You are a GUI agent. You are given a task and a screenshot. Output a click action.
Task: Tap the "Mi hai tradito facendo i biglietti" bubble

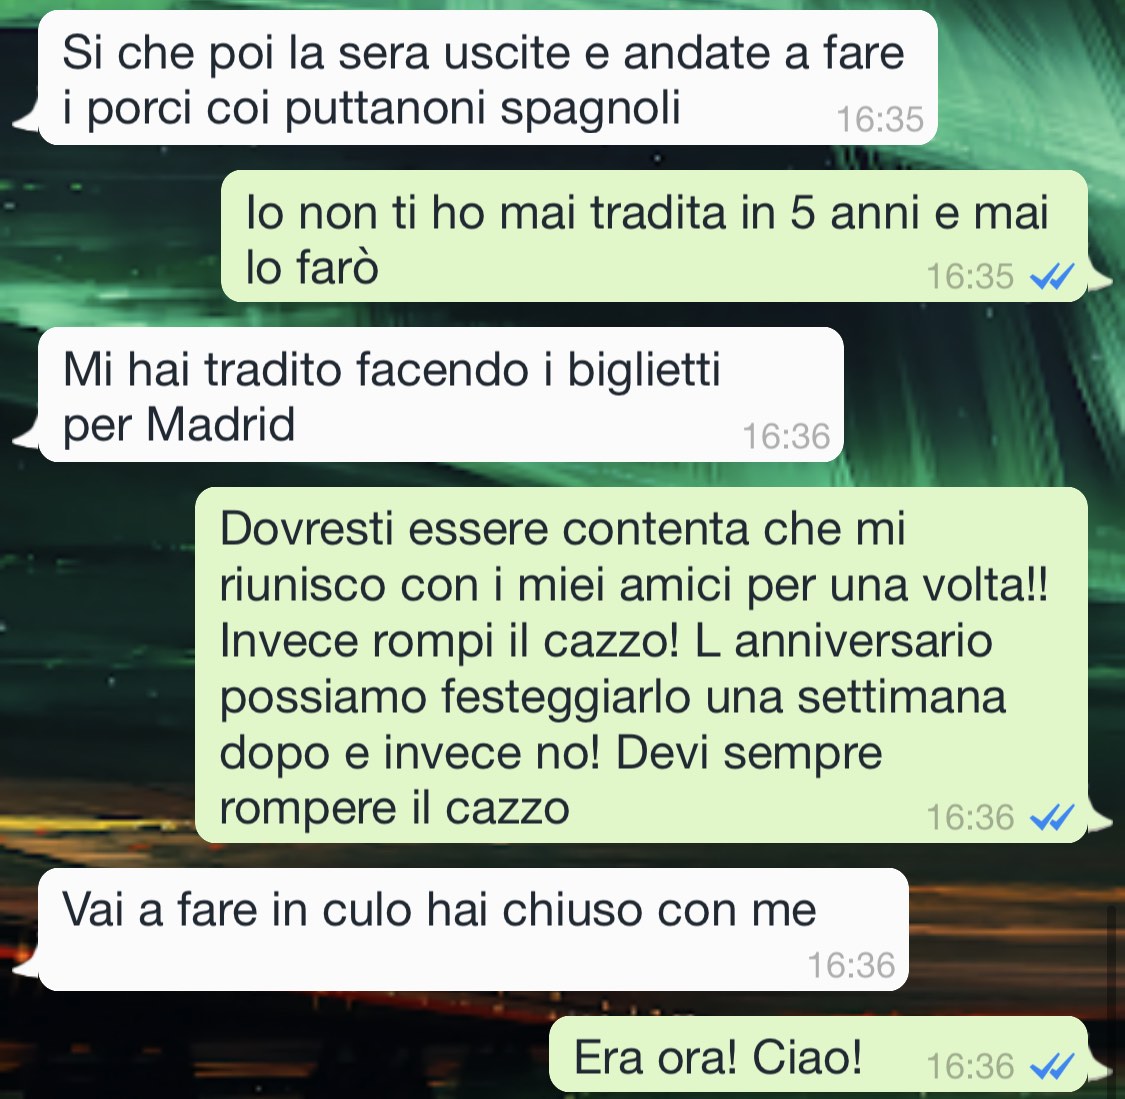pyautogui.click(x=441, y=395)
